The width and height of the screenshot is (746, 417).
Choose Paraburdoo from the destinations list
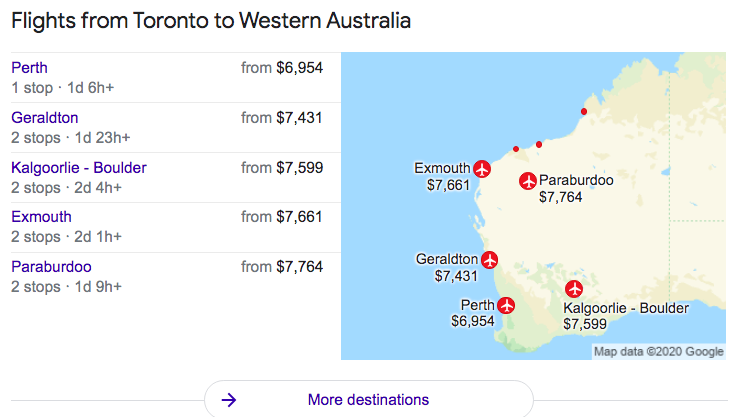point(51,267)
